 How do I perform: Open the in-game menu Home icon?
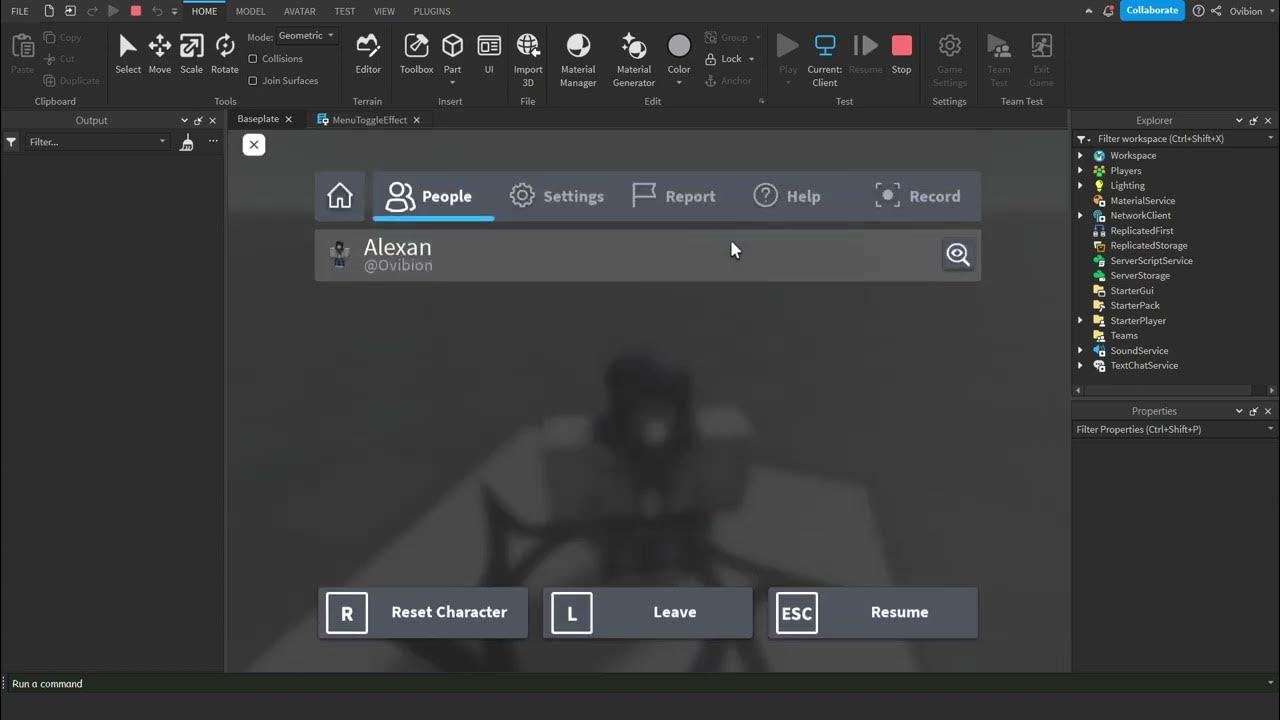coord(340,196)
